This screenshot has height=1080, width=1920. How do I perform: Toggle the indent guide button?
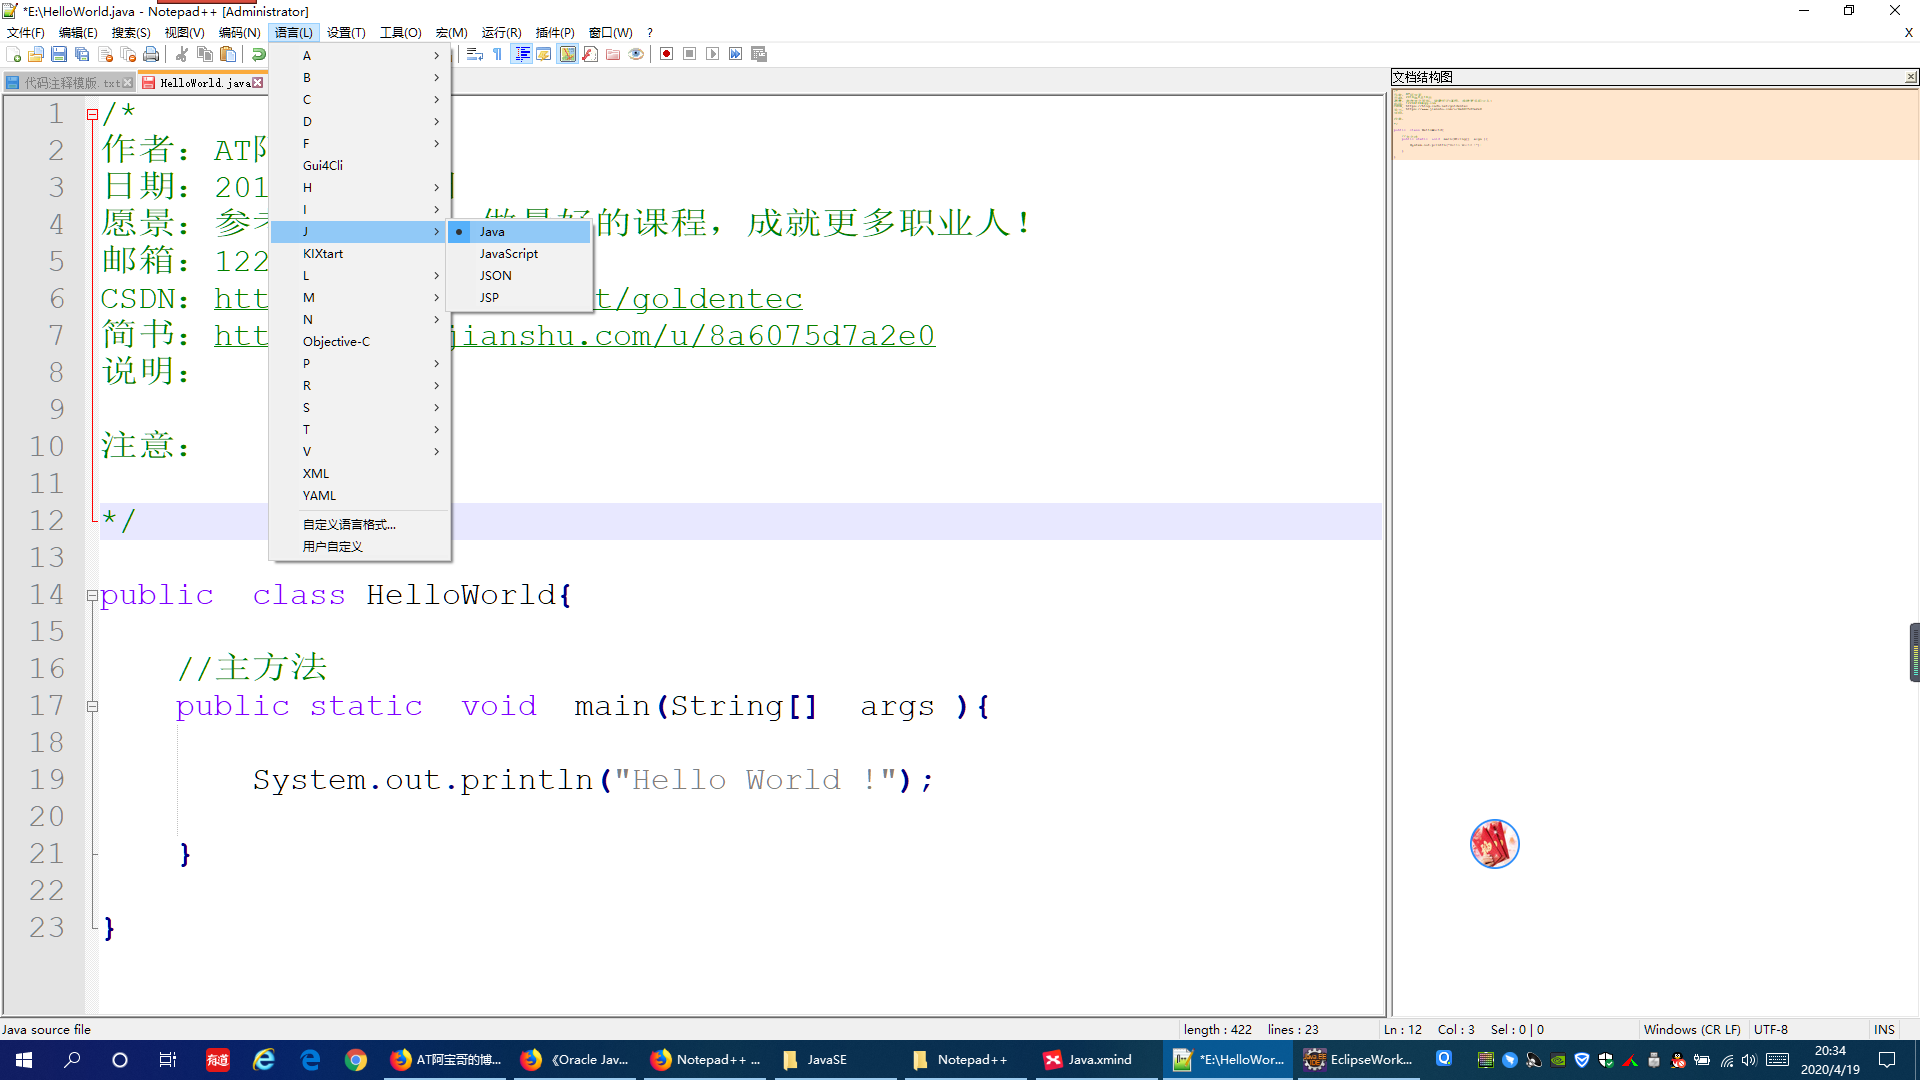(x=521, y=54)
